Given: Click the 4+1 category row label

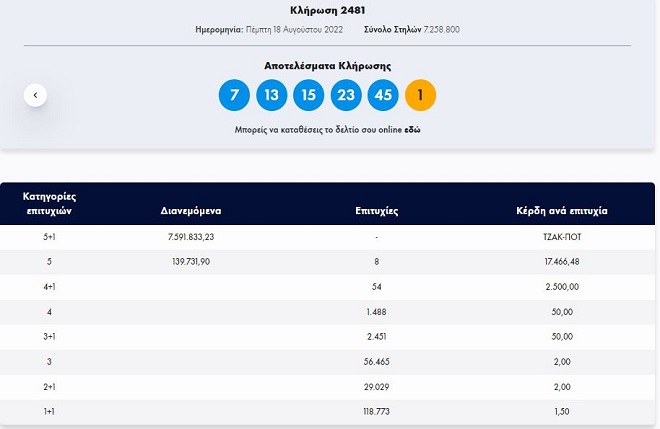Looking at the screenshot, I should coord(49,286).
